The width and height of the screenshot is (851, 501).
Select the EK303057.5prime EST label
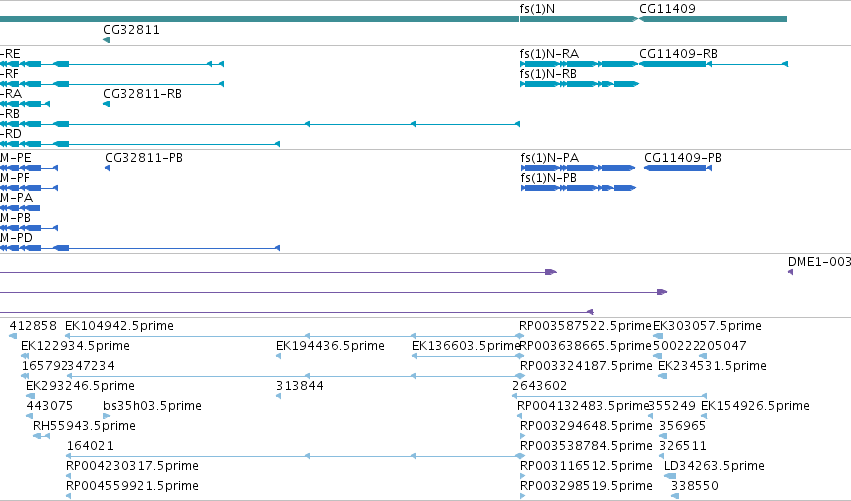[707, 326]
